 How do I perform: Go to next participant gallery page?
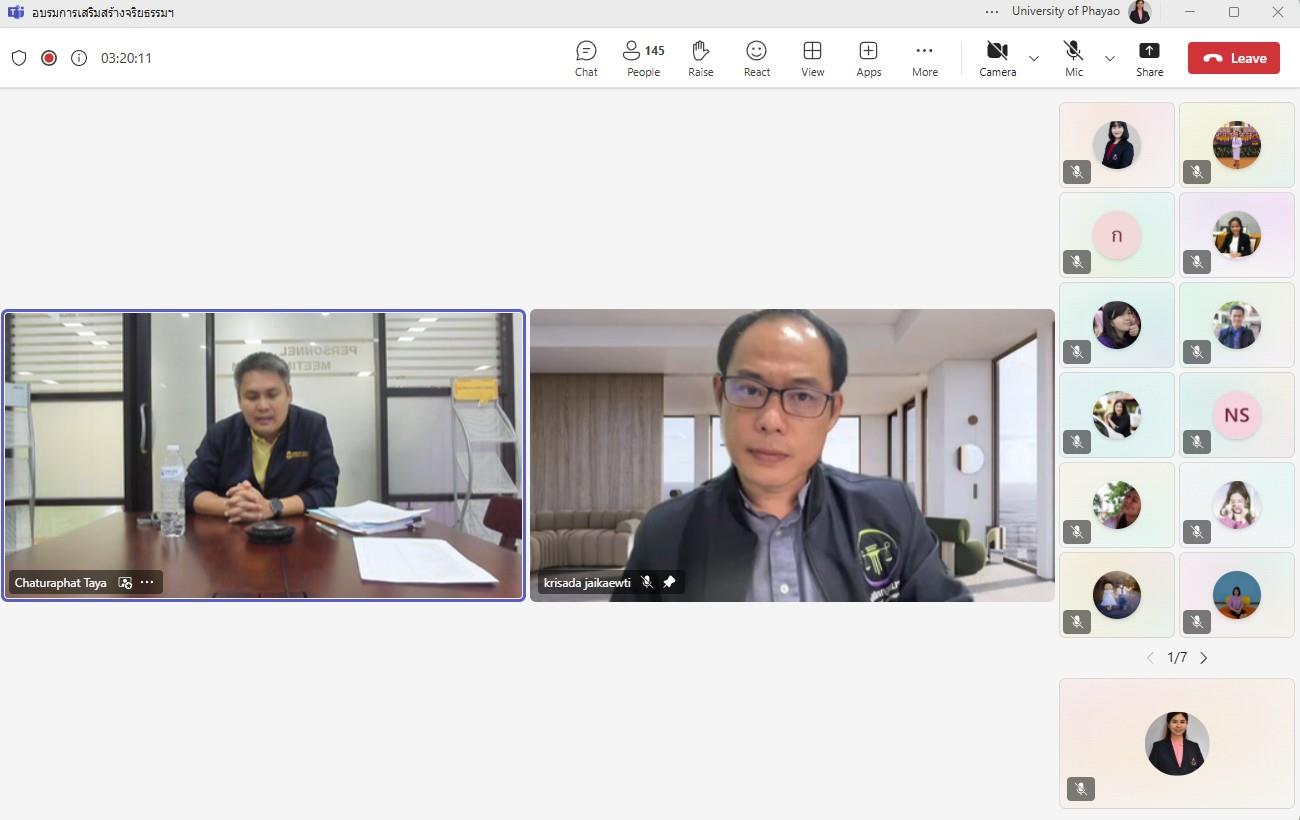(x=1203, y=657)
